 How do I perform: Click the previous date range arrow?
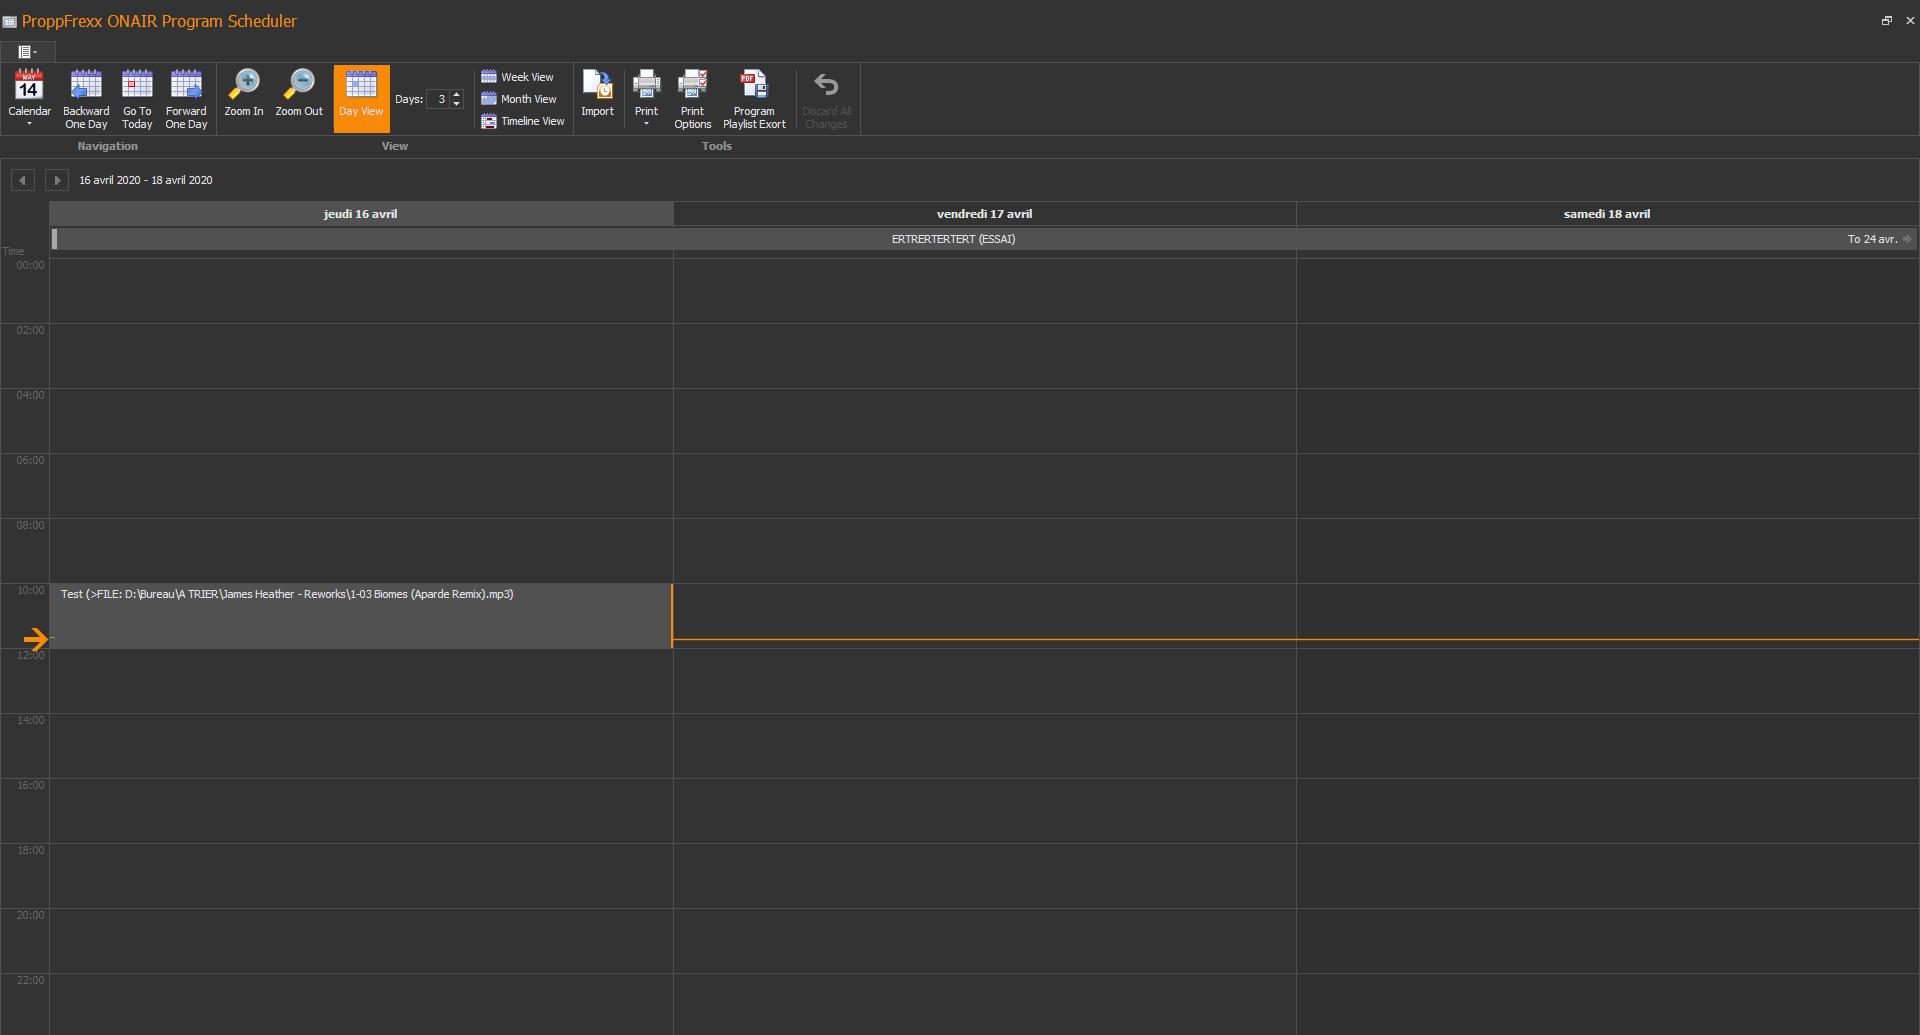coord(23,180)
